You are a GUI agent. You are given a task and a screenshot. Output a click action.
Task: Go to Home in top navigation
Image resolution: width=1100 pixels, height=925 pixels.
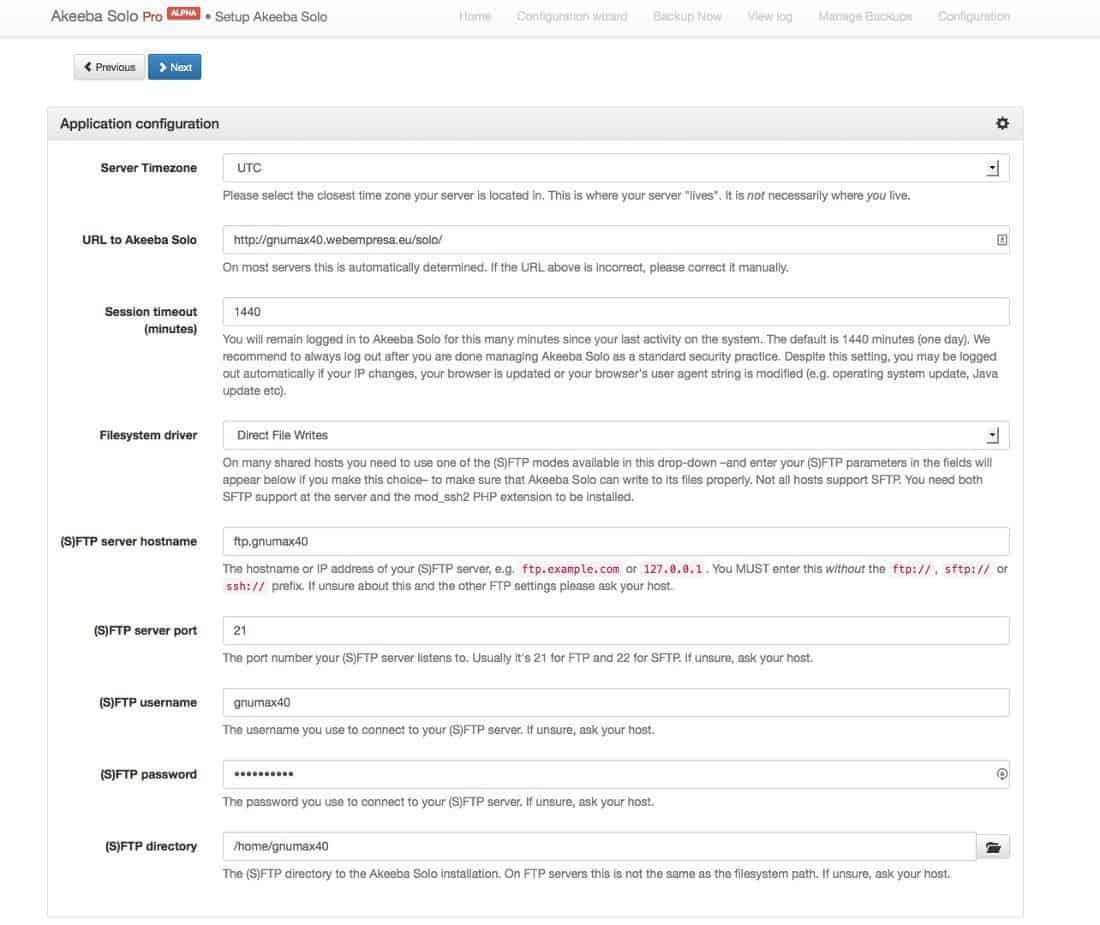[475, 16]
